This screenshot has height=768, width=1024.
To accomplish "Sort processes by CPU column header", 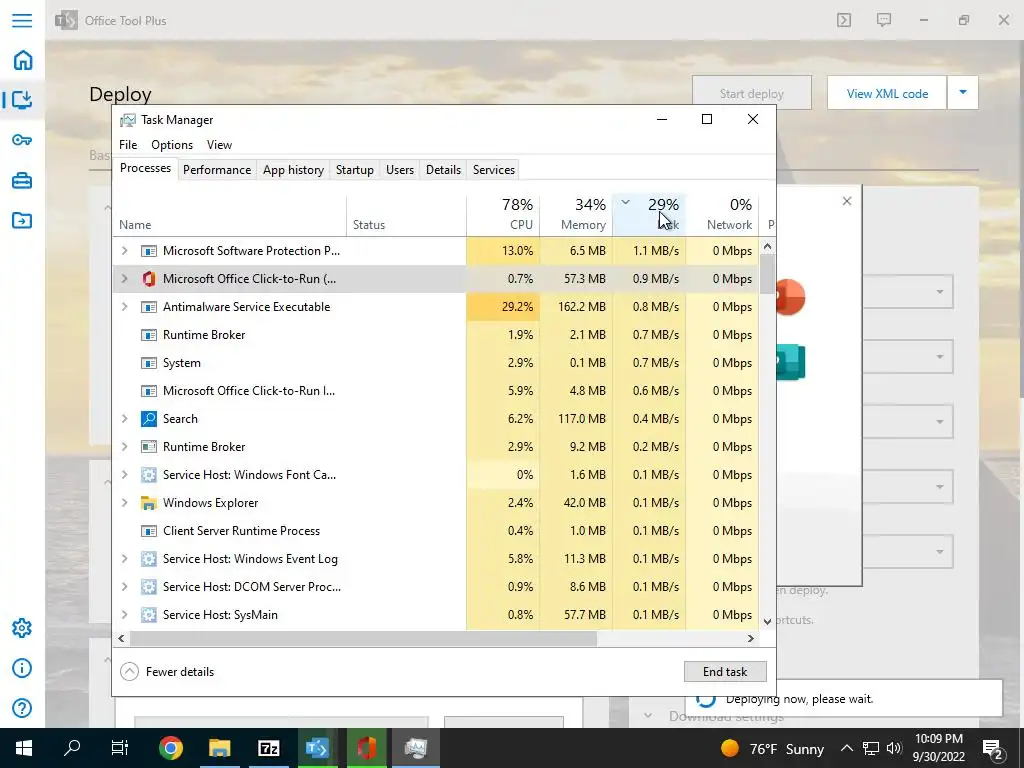I will (x=504, y=215).
